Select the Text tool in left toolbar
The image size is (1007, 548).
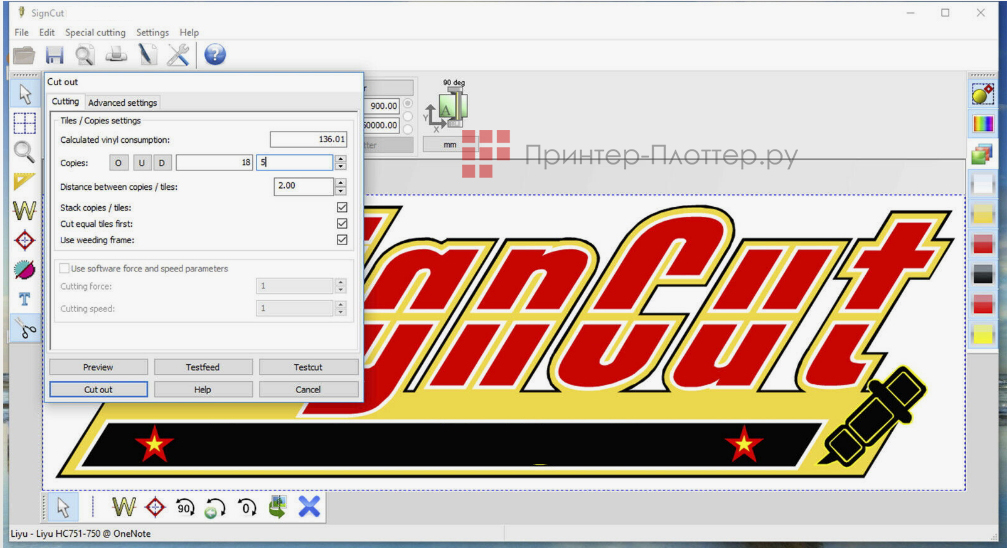pyautogui.click(x=25, y=298)
